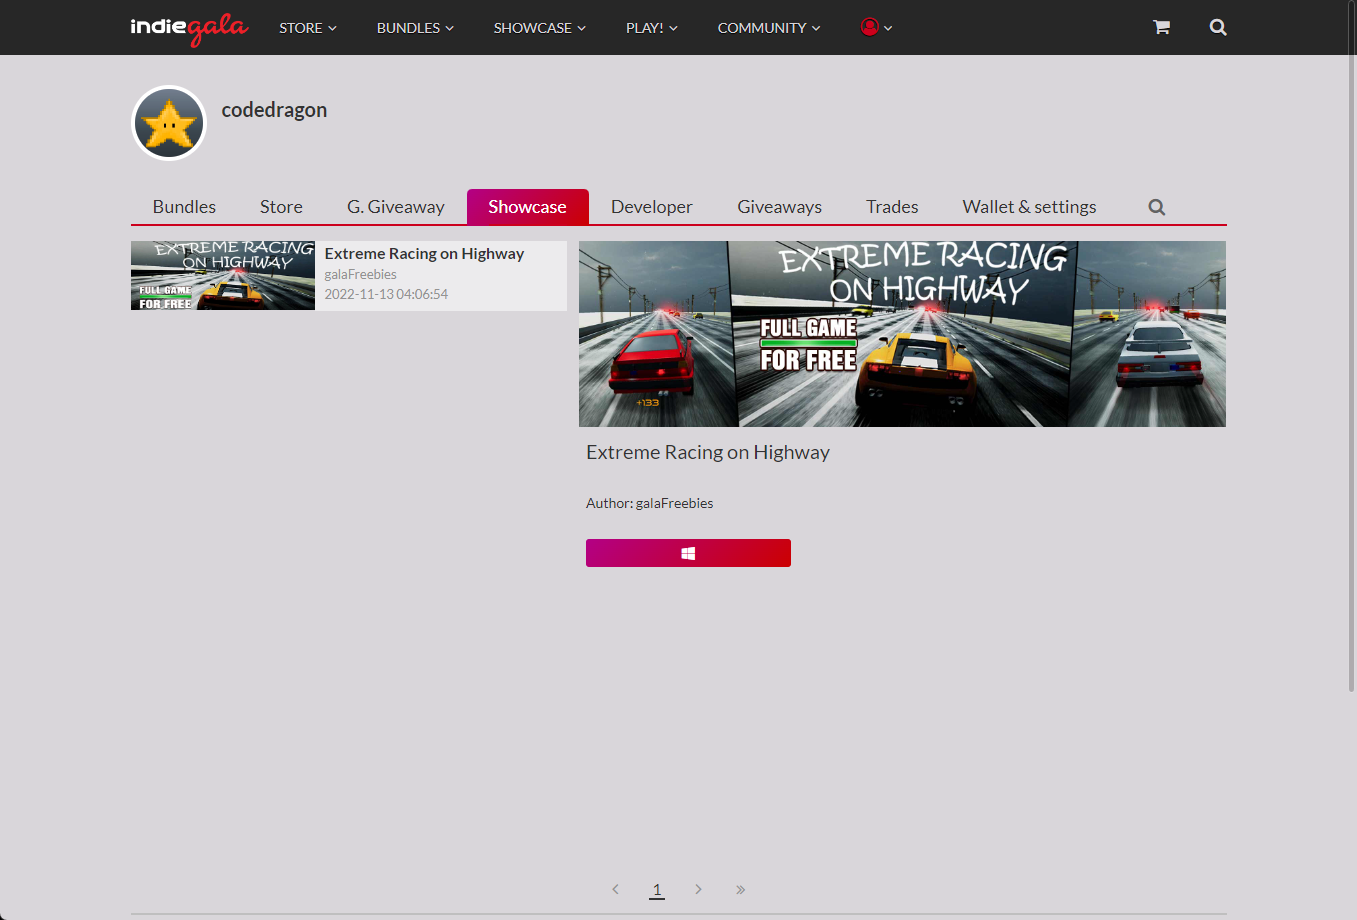Open Extreme Racing on Highway list title
Image resolution: width=1357 pixels, height=920 pixels.
[x=424, y=254]
